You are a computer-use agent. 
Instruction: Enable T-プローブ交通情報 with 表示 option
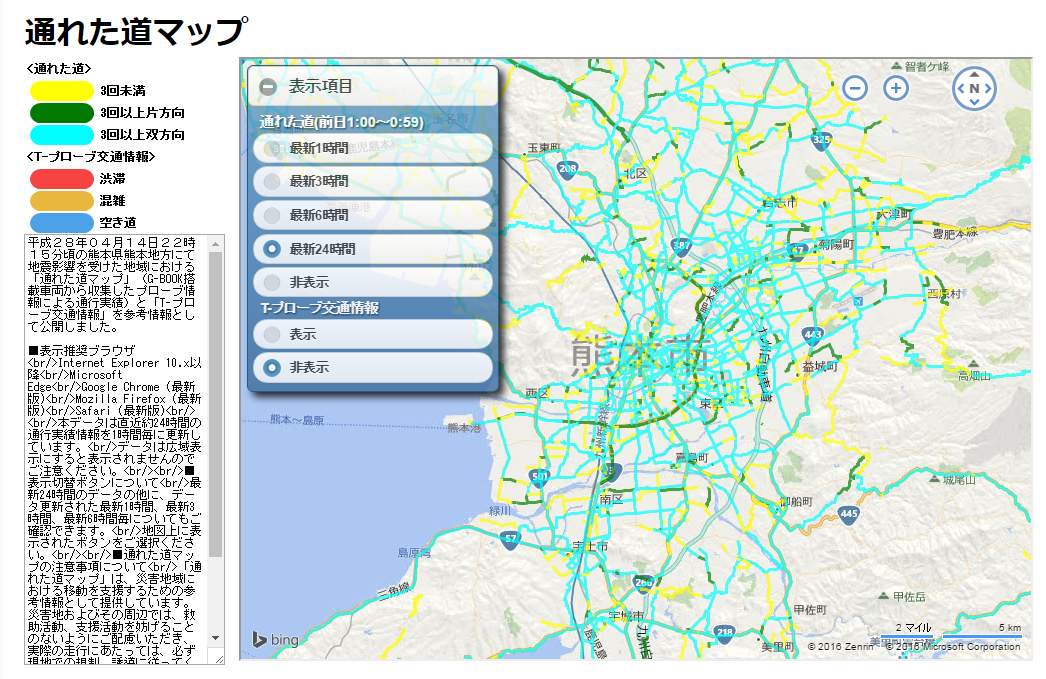[x=272, y=334]
